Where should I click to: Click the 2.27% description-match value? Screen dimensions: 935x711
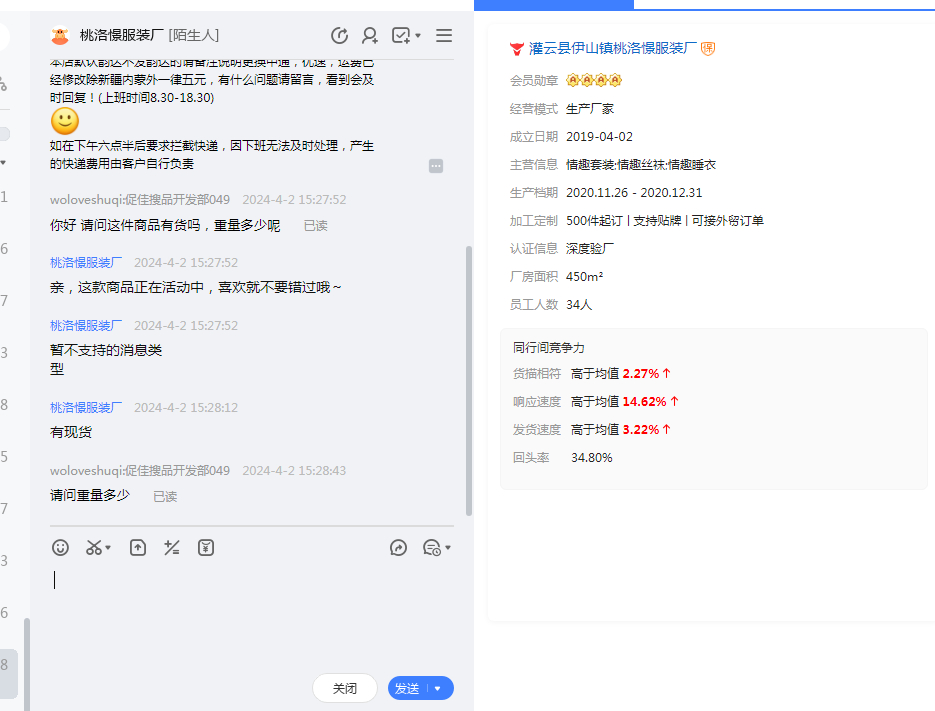641,373
